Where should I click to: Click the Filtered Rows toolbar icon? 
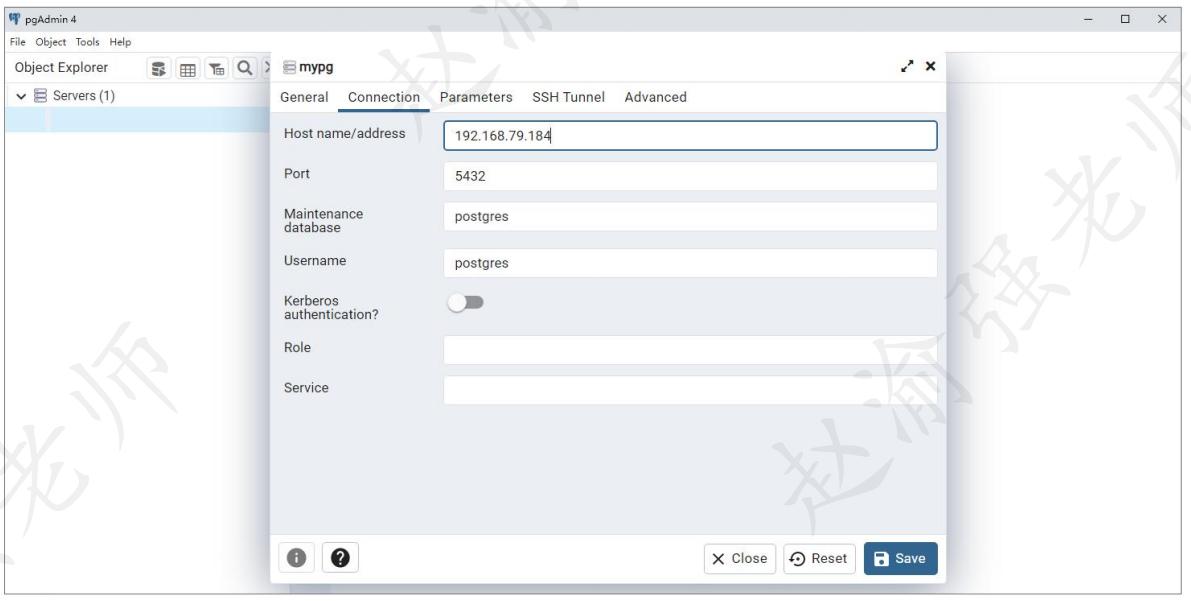(x=216, y=69)
